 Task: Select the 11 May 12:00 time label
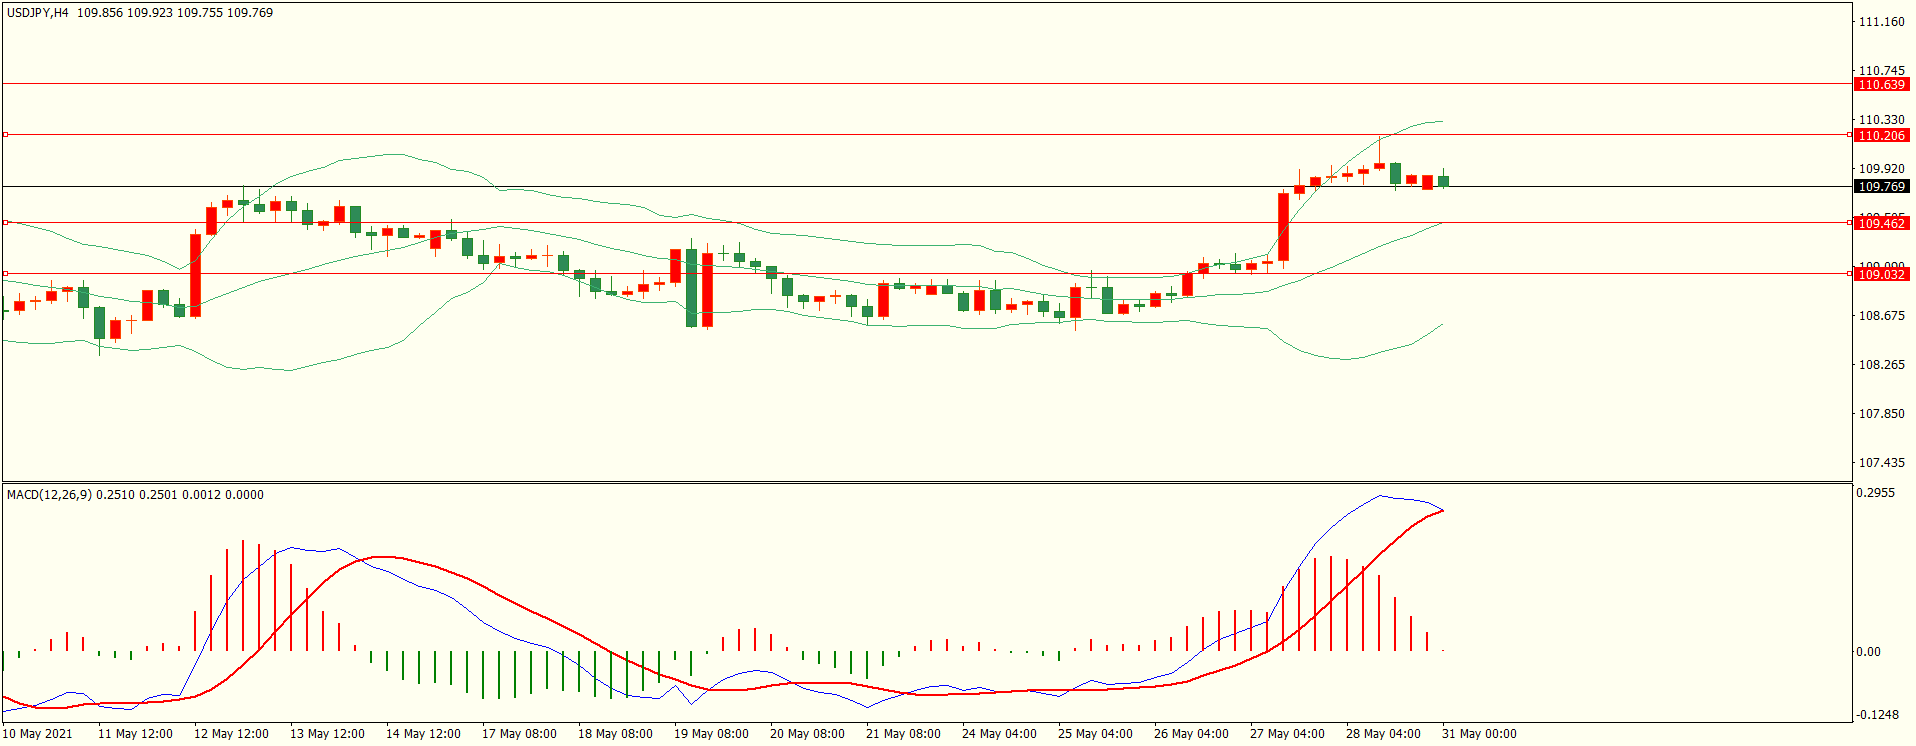135,734
